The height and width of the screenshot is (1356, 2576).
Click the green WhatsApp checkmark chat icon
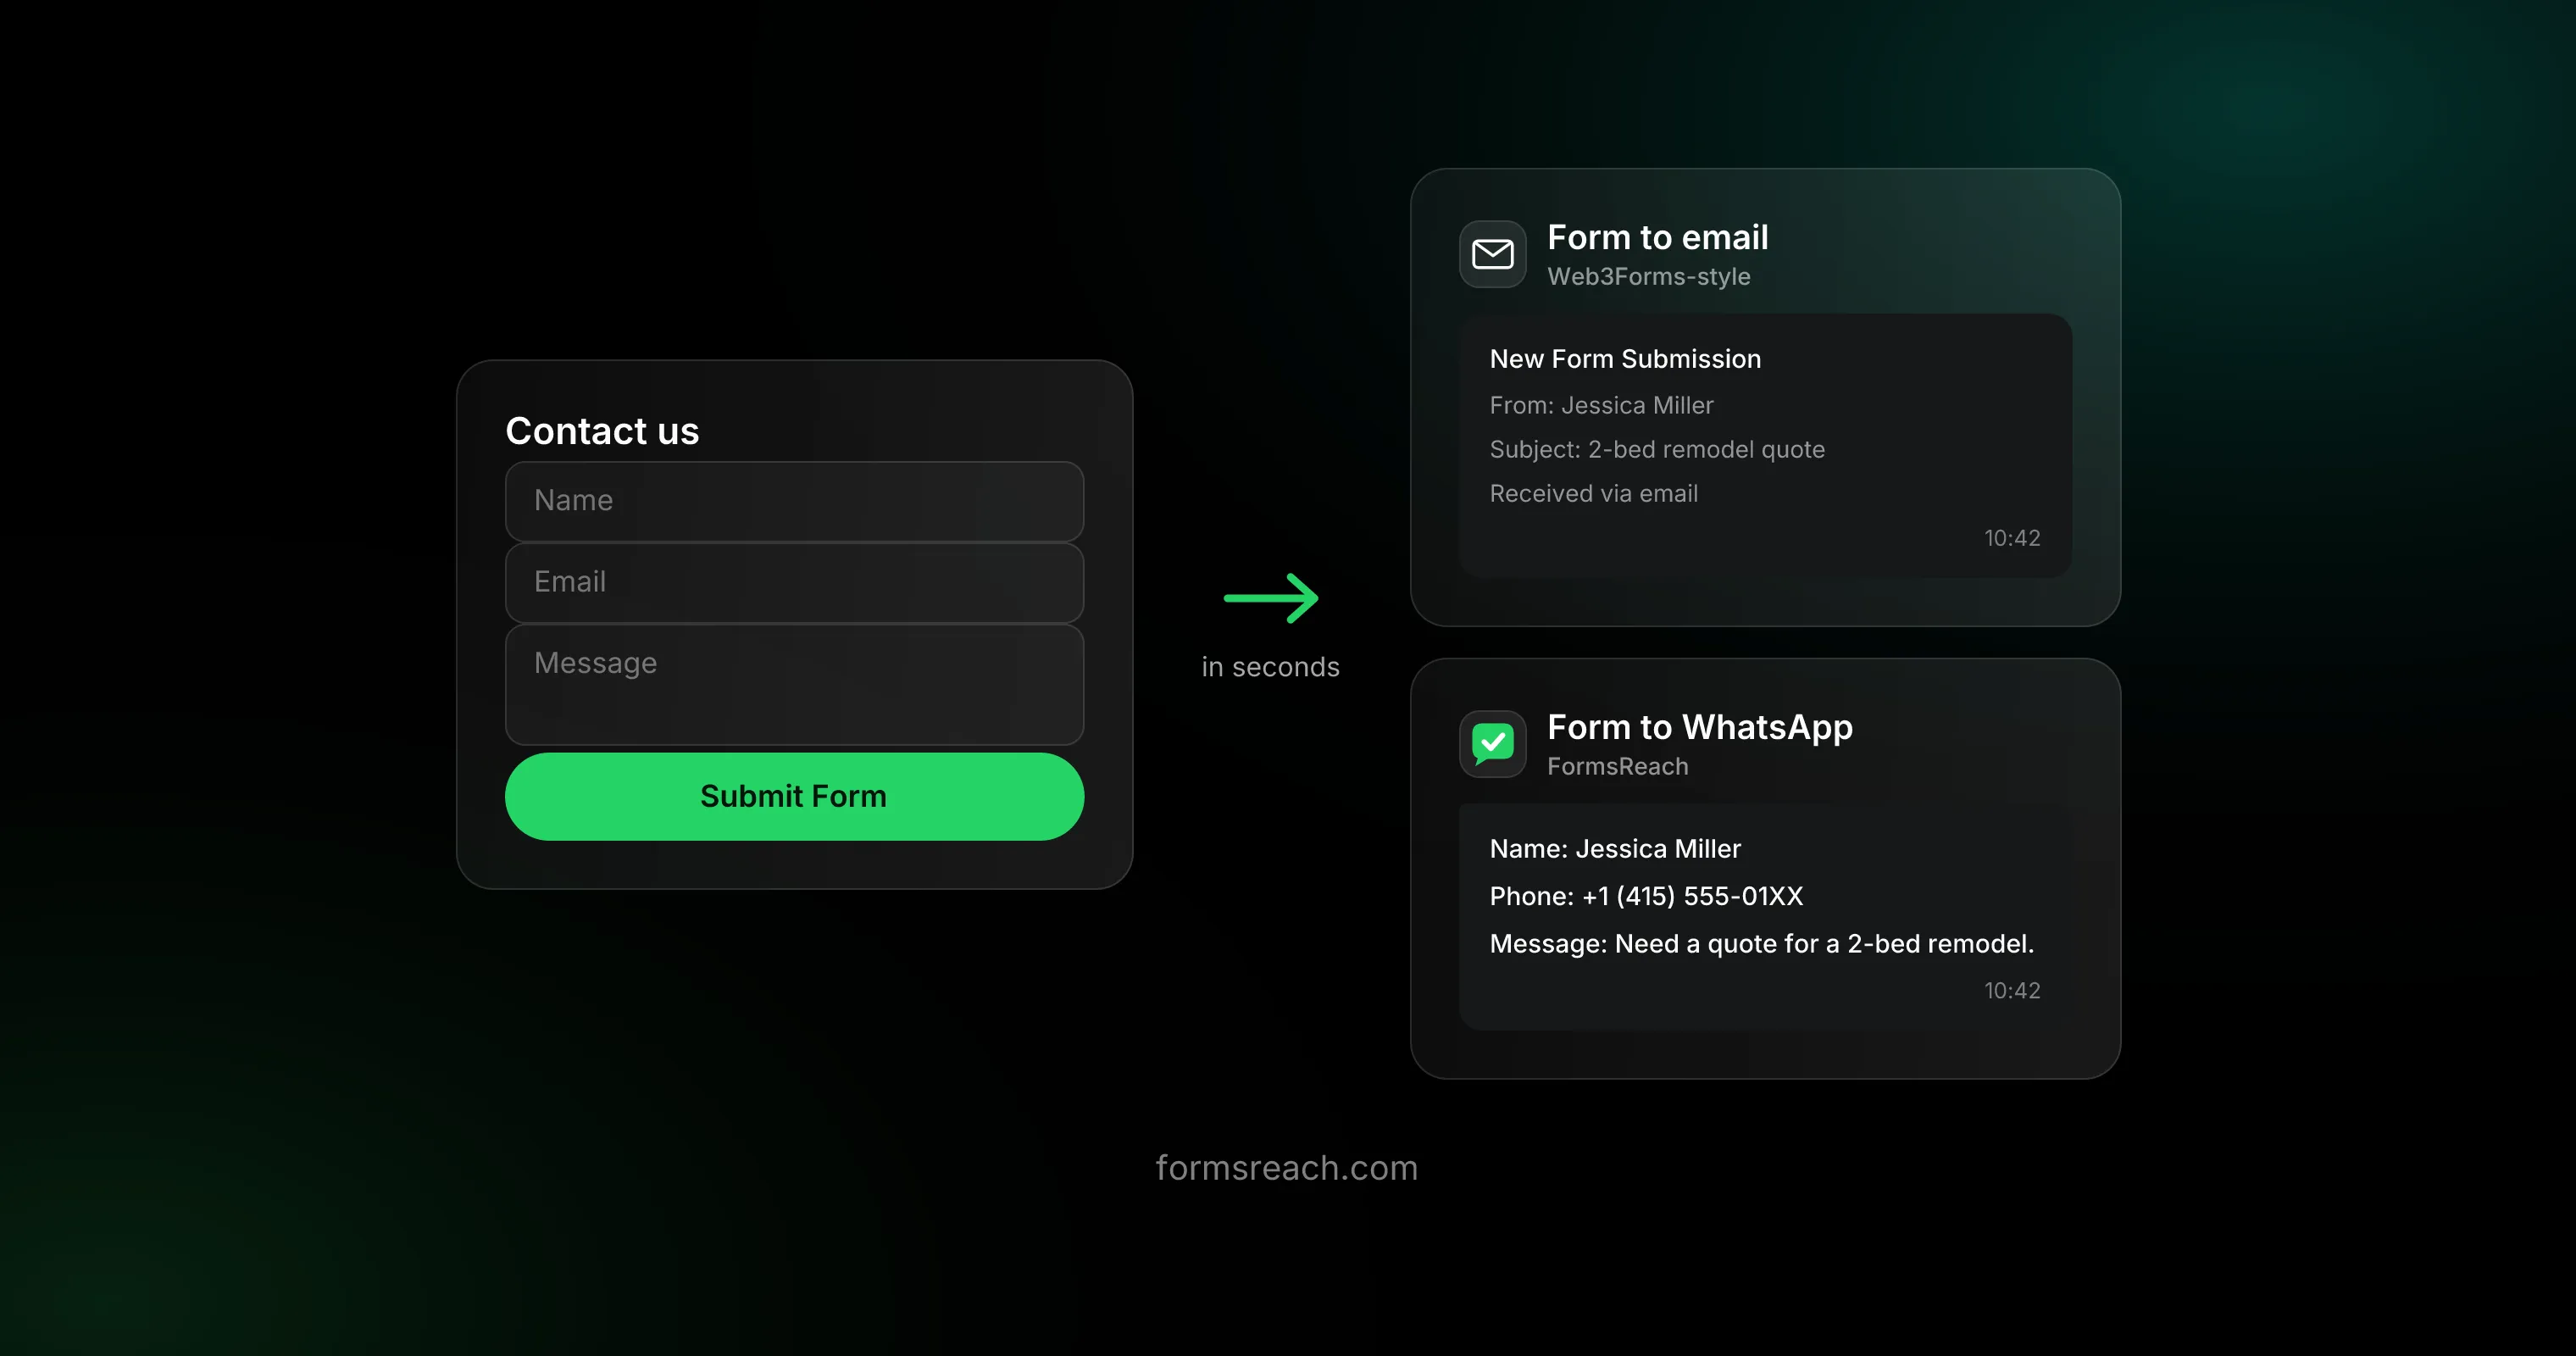coord(1492,744)
